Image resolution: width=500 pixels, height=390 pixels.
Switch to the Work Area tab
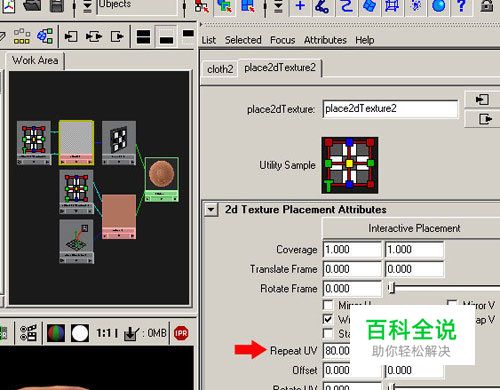pos(35,60)
